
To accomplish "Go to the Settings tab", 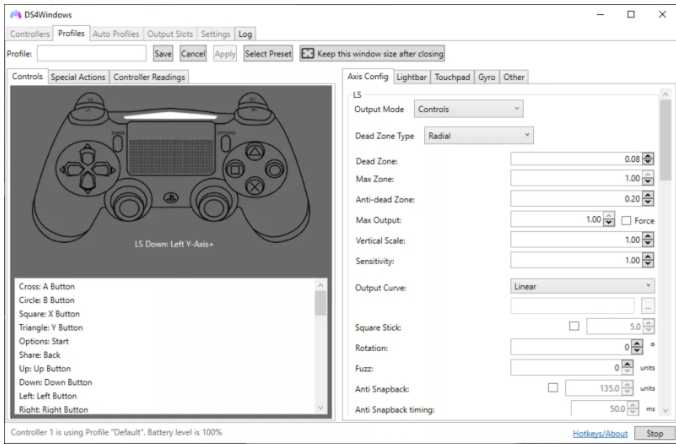I will click(216, 34).
